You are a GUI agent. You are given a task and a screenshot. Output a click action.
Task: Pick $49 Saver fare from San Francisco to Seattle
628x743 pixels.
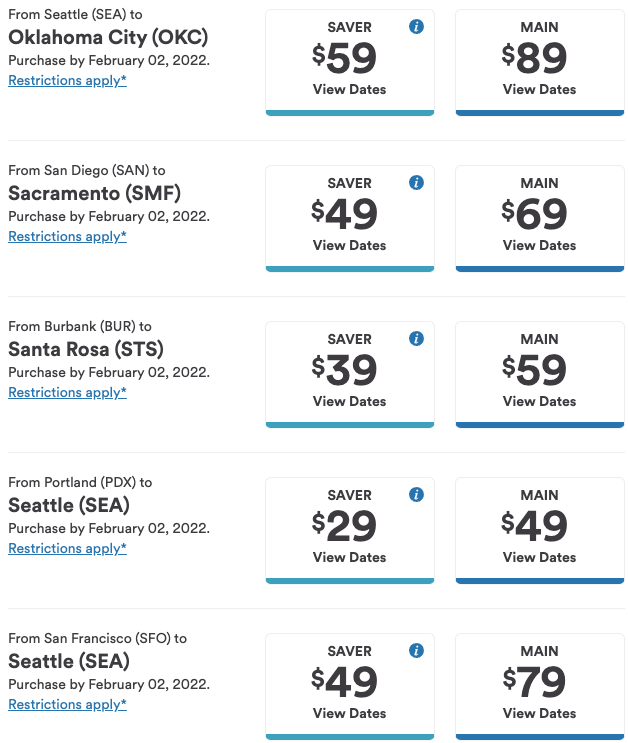(x=350, y=686)
